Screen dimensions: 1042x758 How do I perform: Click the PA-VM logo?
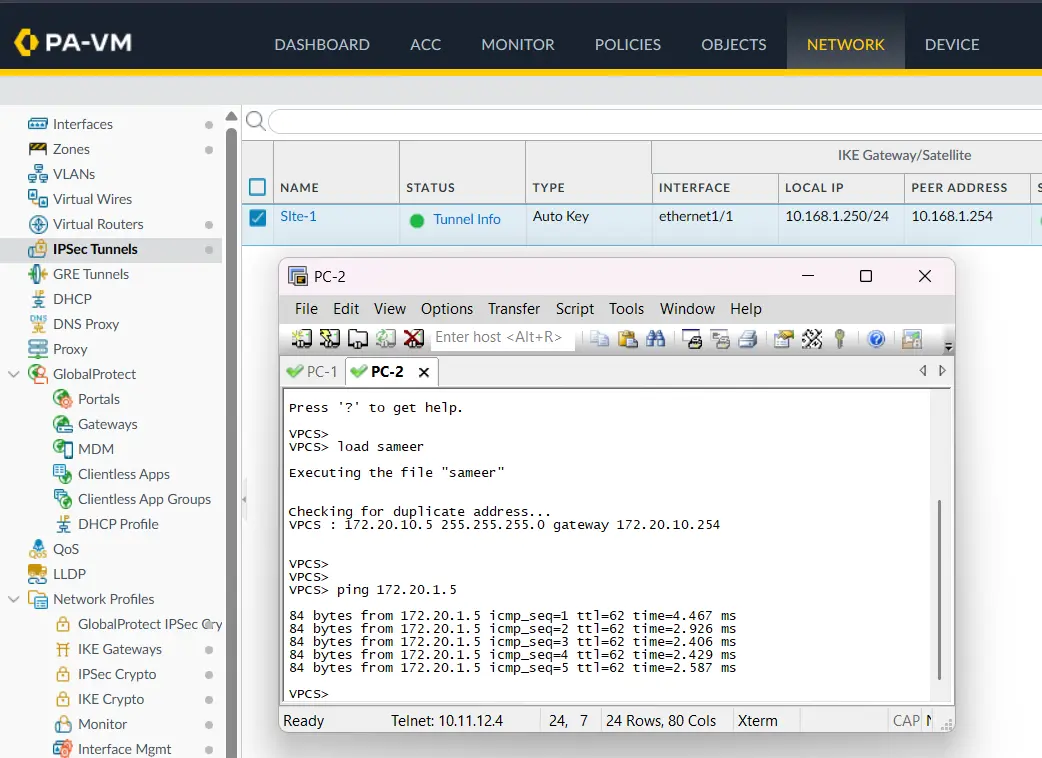72,43
